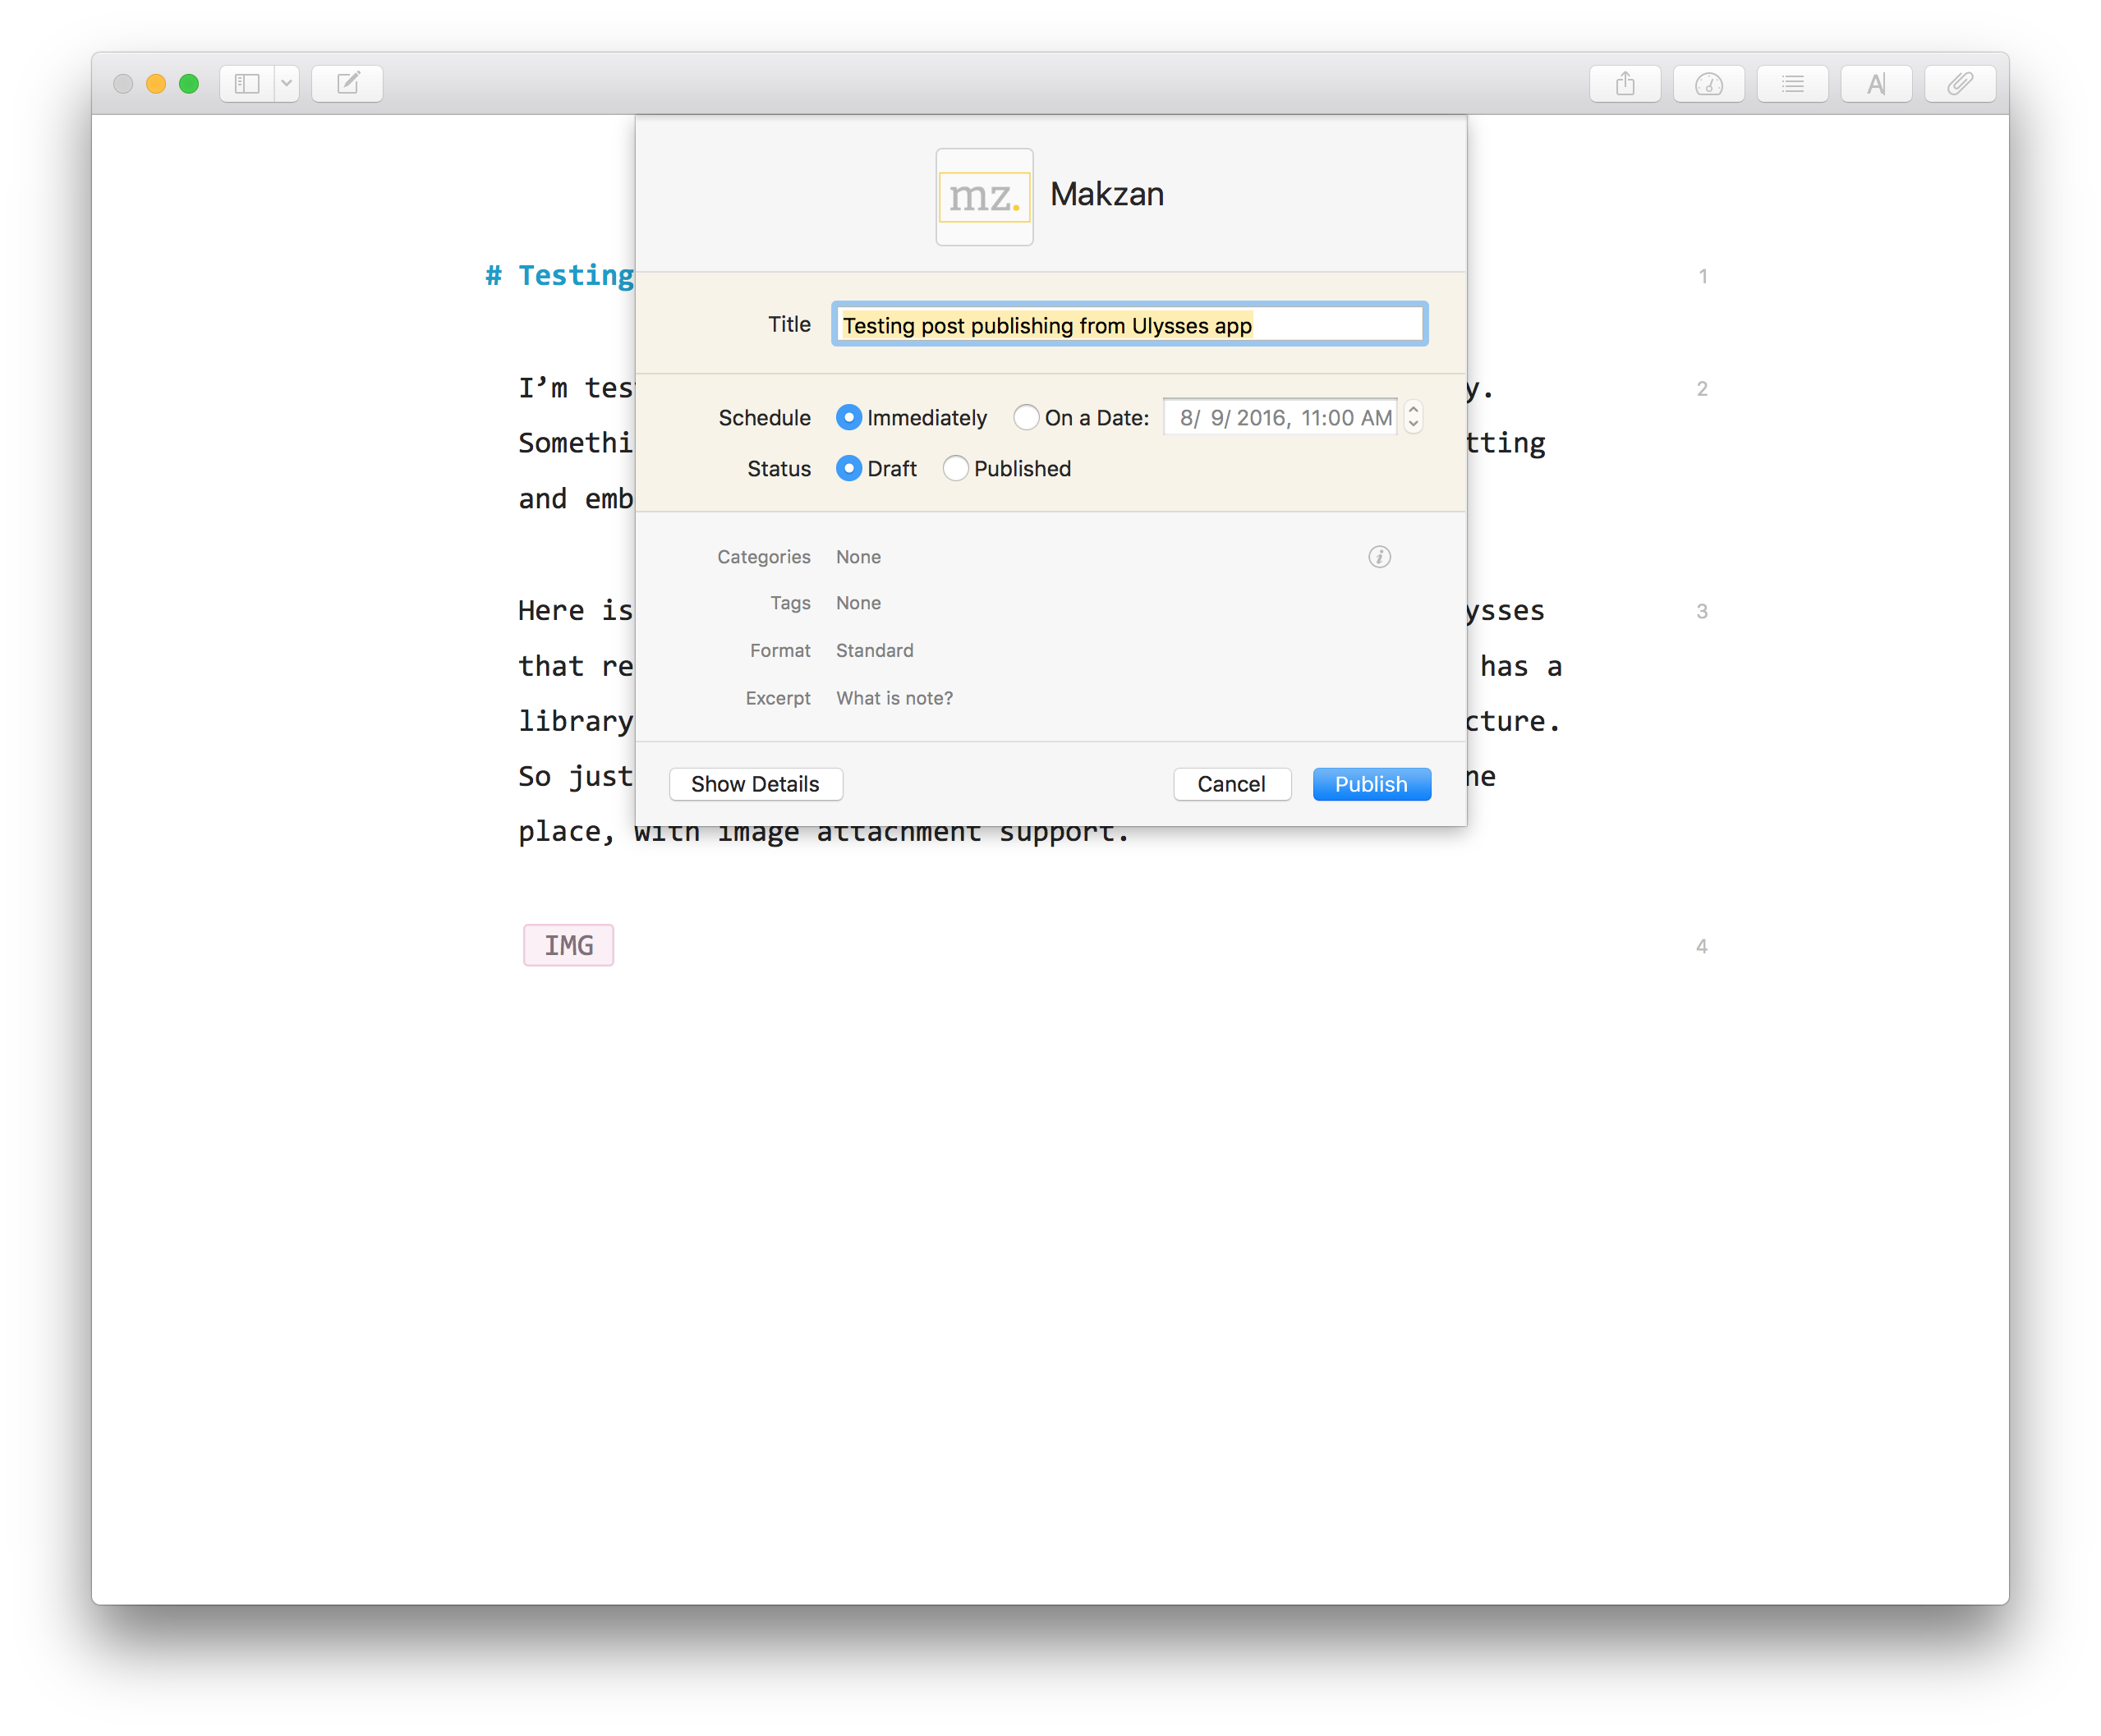
Task: Click the Makzan blog logo
Action: point(984,197)
